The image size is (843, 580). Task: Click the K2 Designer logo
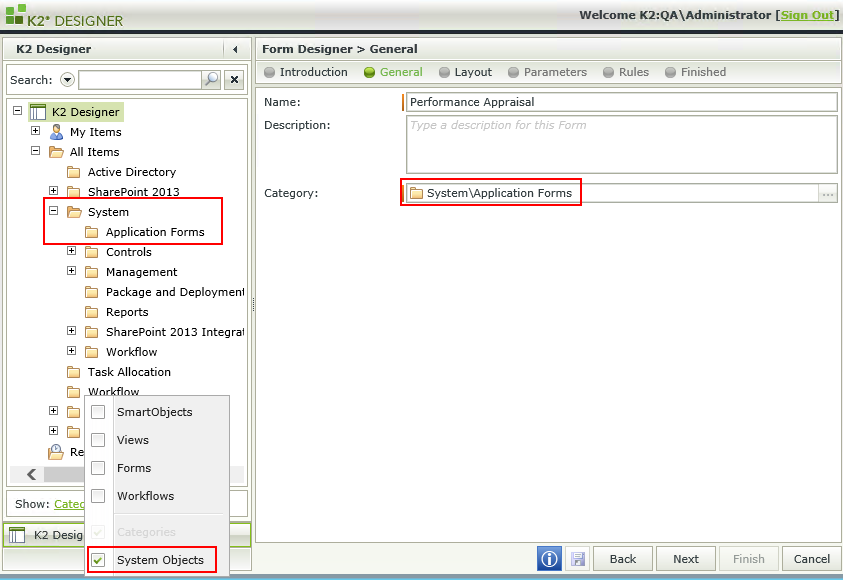(x=65, y=16)
